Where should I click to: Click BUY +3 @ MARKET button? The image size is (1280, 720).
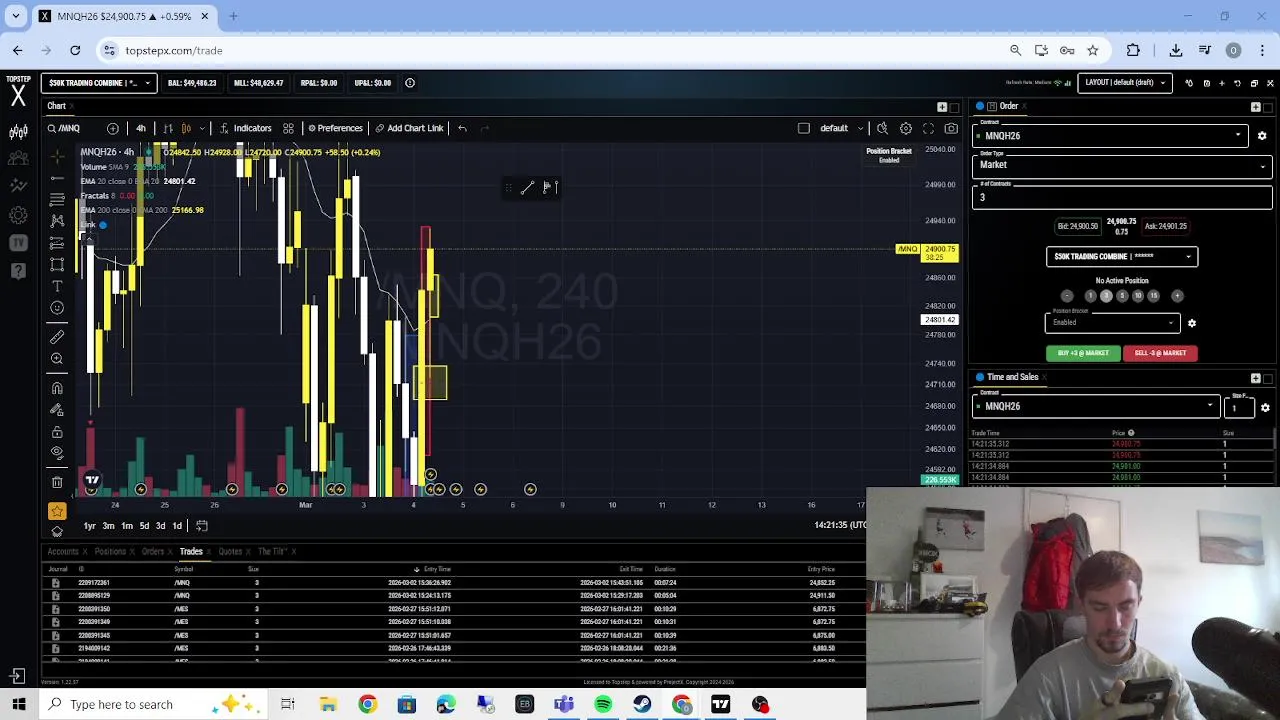click(1083, 353)
